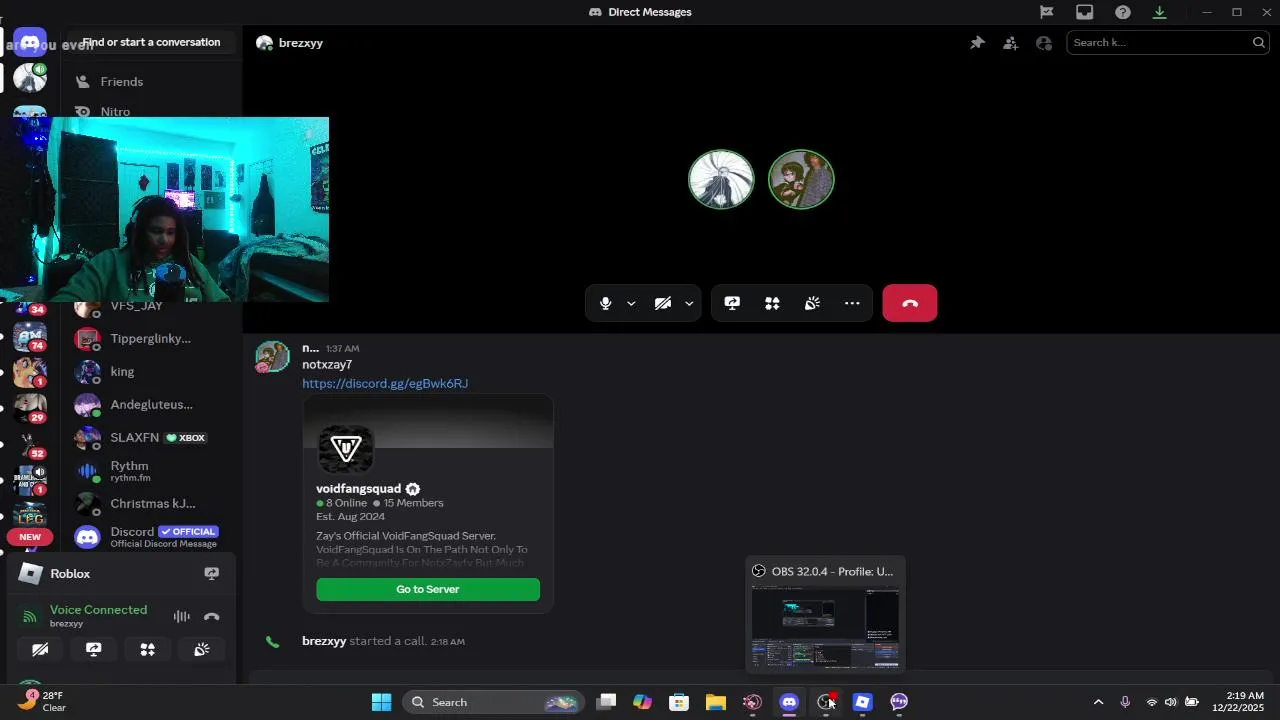Open OBS 32.0.4 window preview thumbnail

pos(826,629)
